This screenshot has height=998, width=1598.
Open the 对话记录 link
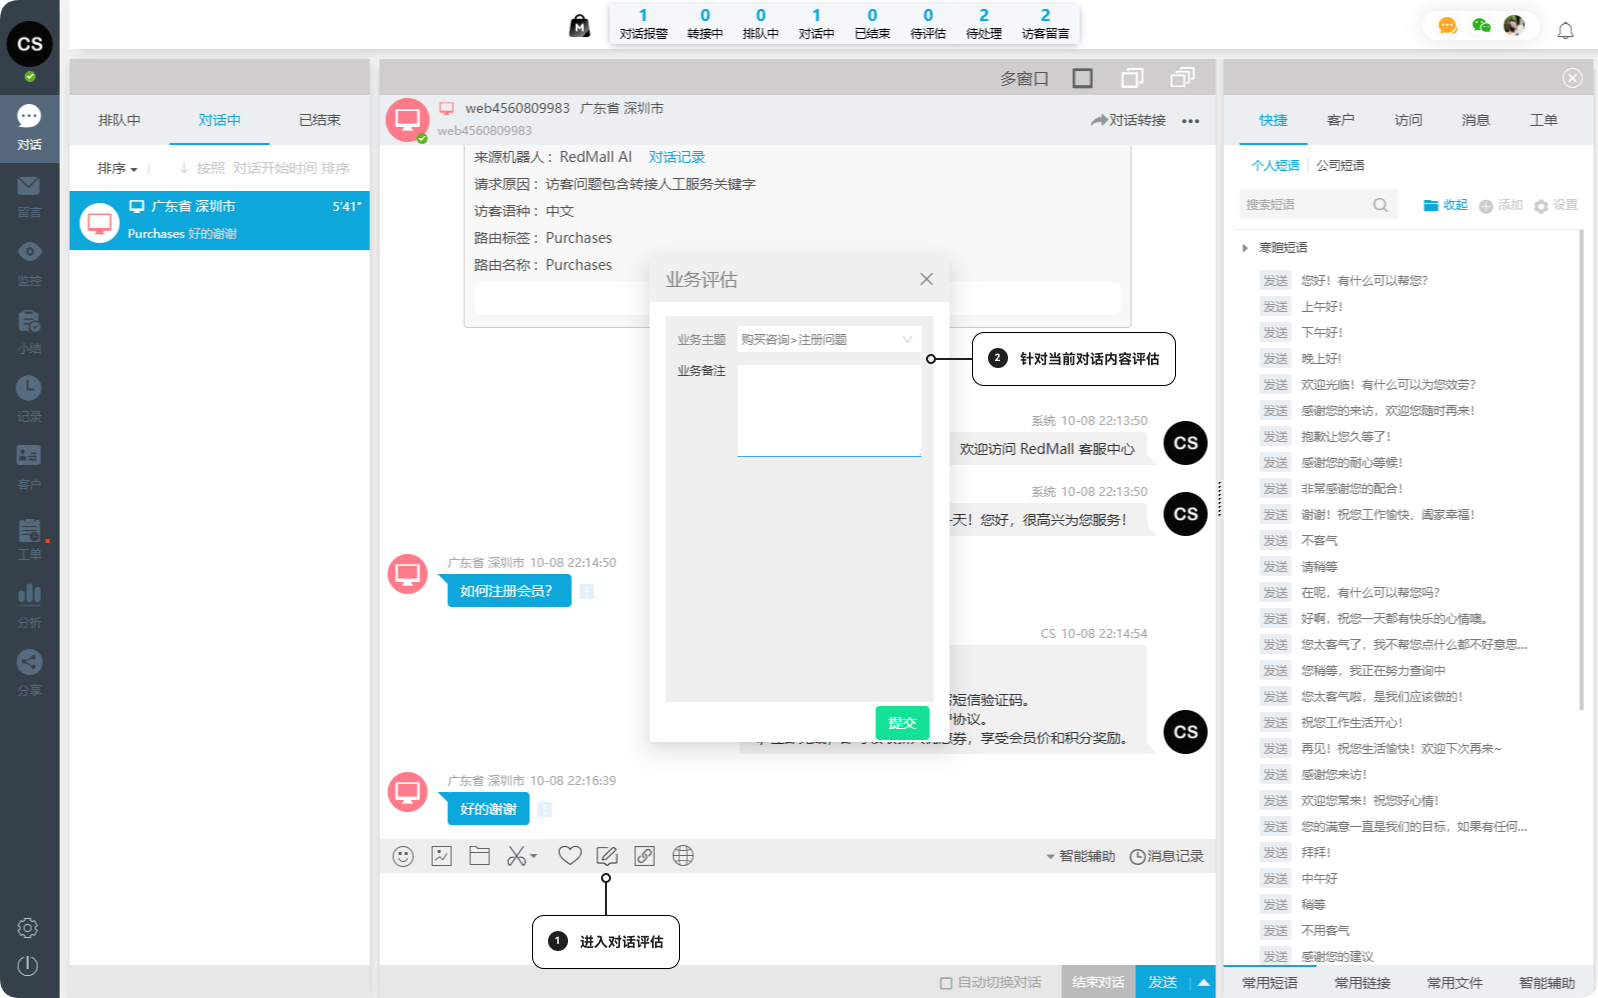(x=676, y=157)
